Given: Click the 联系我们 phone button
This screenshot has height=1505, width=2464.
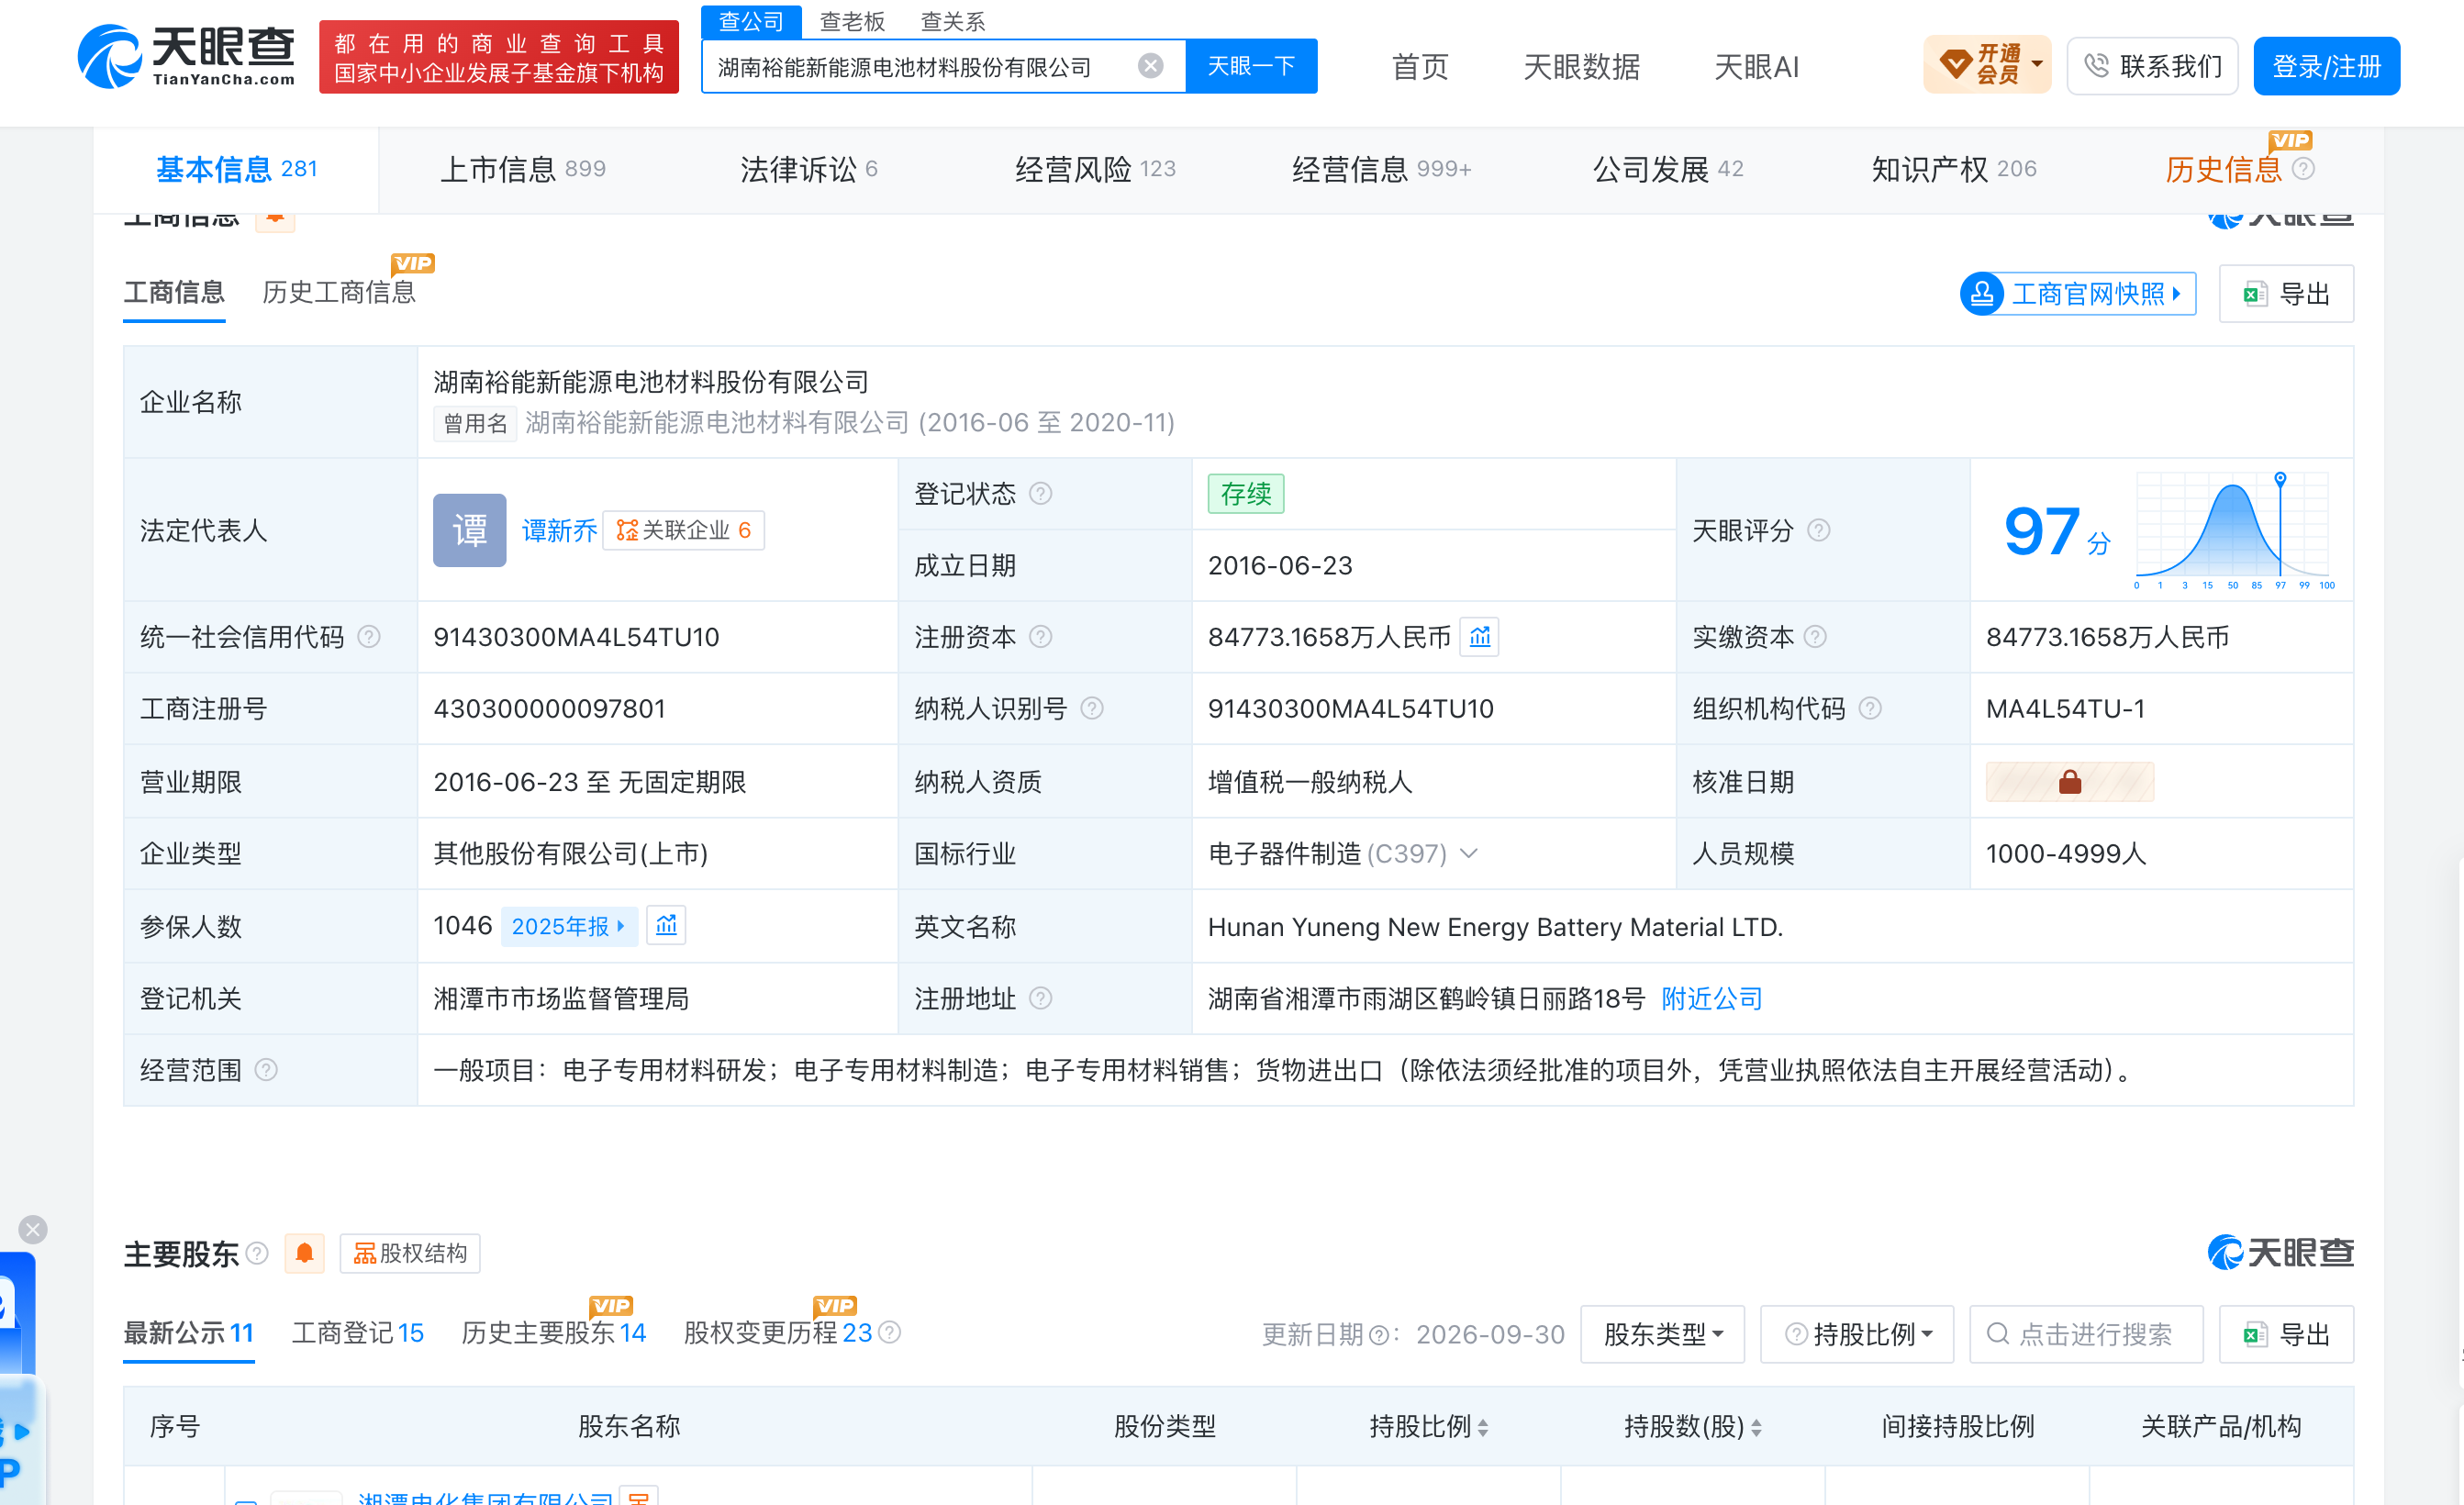Looking at the screenshot, I should coord(2152,66).
